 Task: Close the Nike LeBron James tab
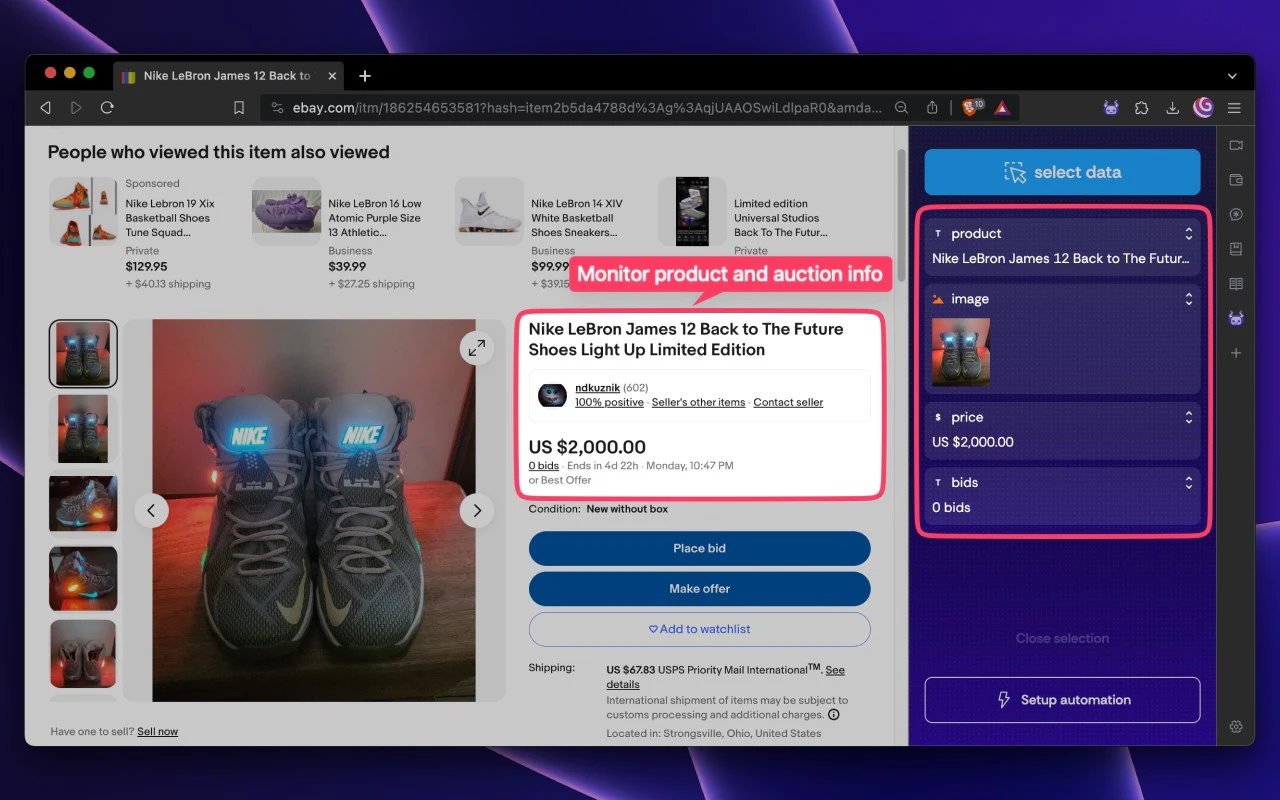(x=331, y=76)
